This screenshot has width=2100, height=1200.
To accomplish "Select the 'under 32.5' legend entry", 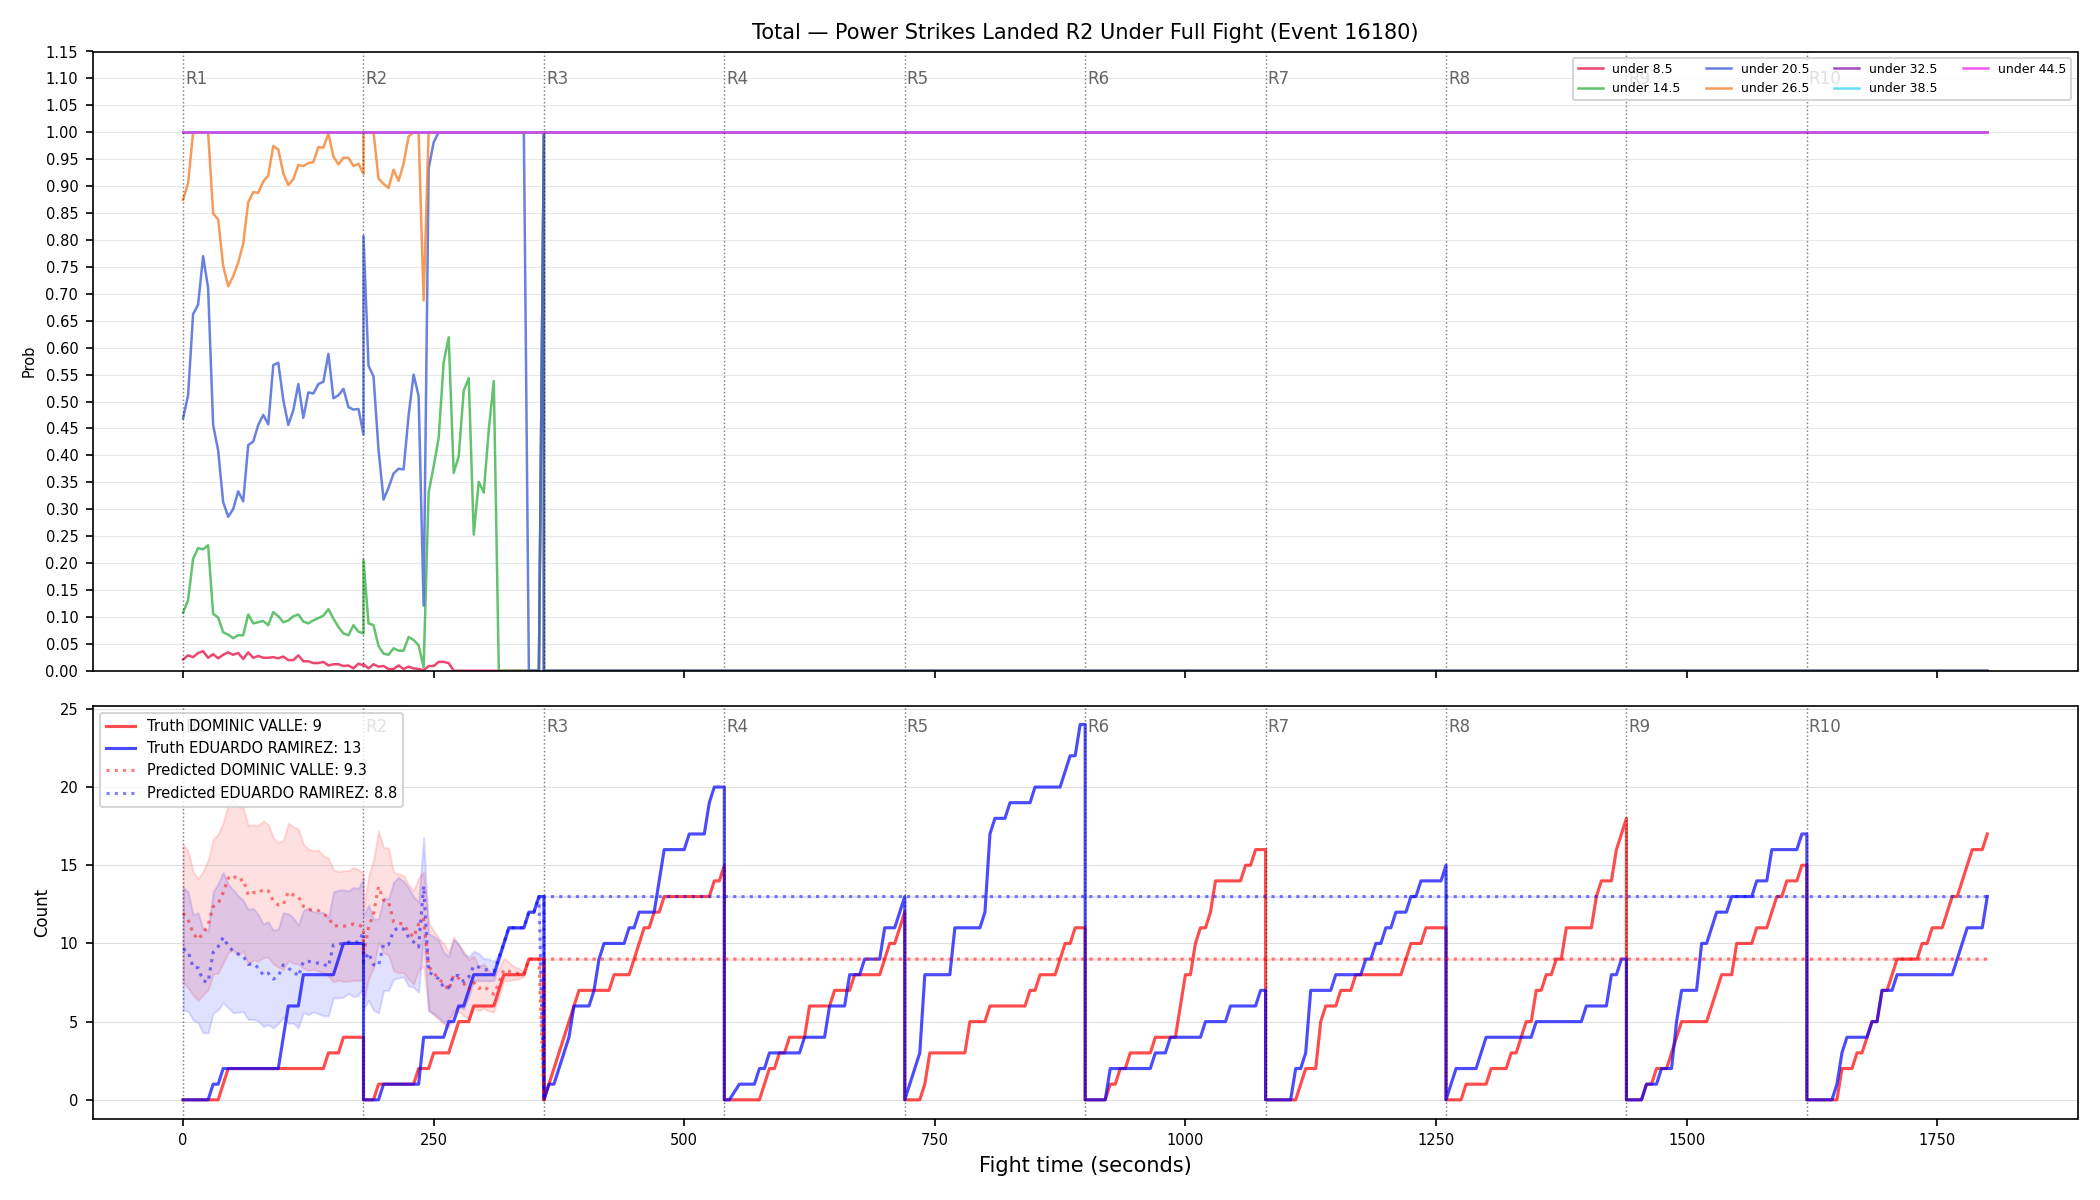I will (x=1885, y=69).
